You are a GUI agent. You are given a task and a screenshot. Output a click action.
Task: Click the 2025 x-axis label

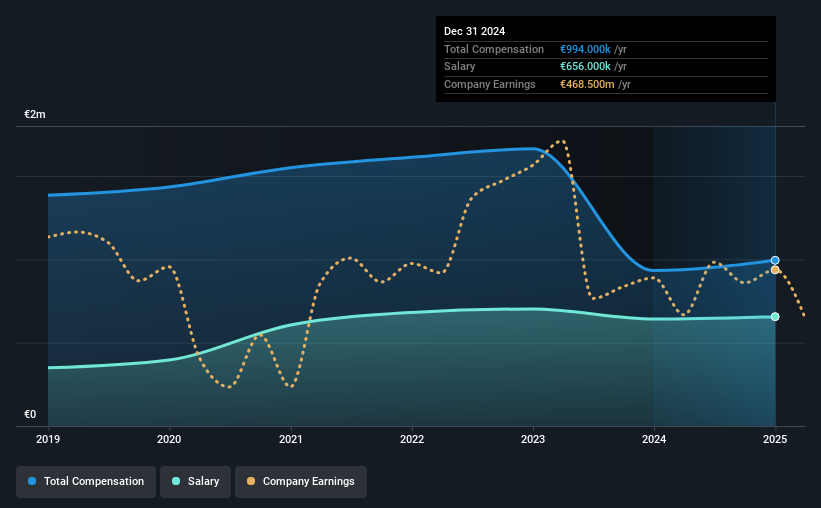[775, 439]
